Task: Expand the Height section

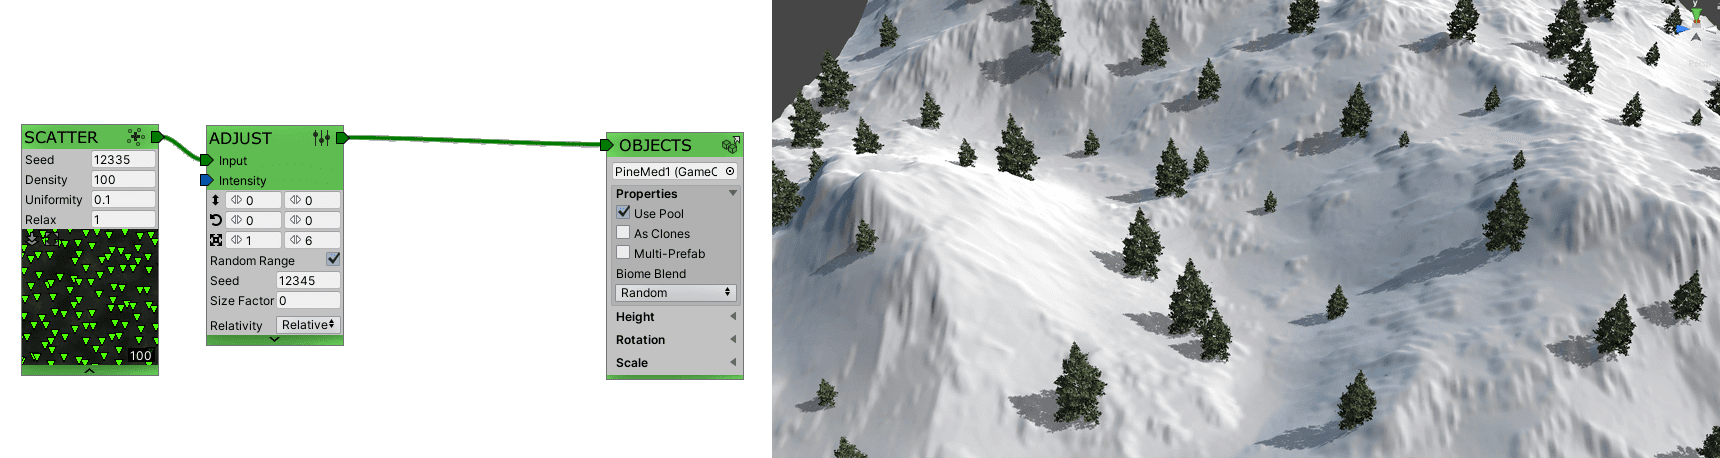Action: coord(733,316)
